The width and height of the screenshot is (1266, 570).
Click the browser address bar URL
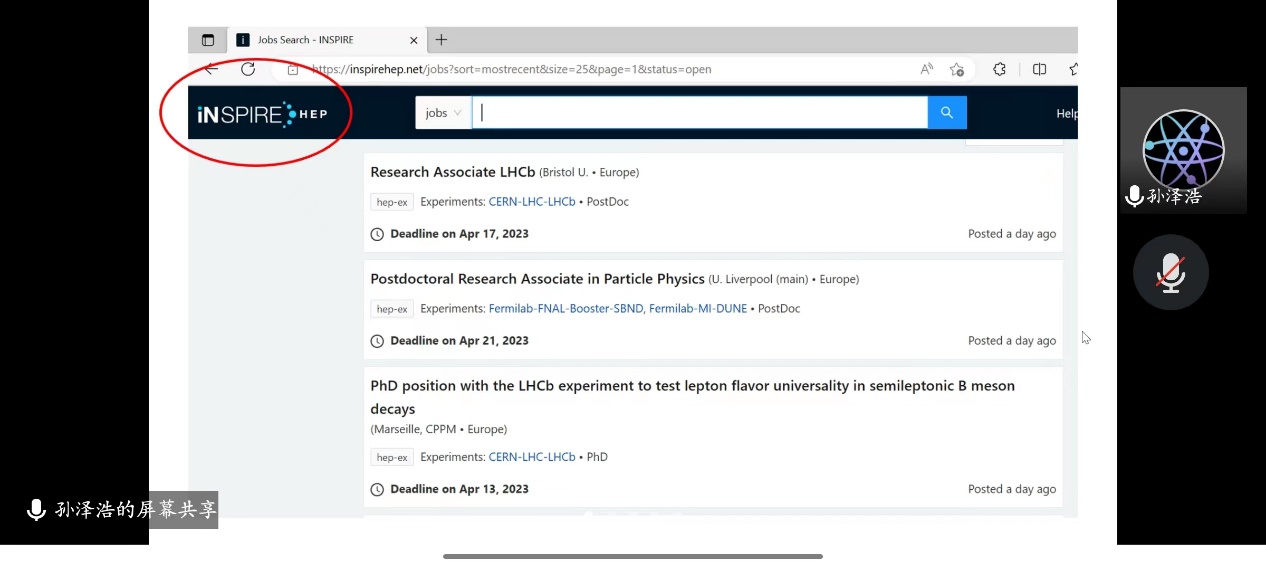pos(512,69)
